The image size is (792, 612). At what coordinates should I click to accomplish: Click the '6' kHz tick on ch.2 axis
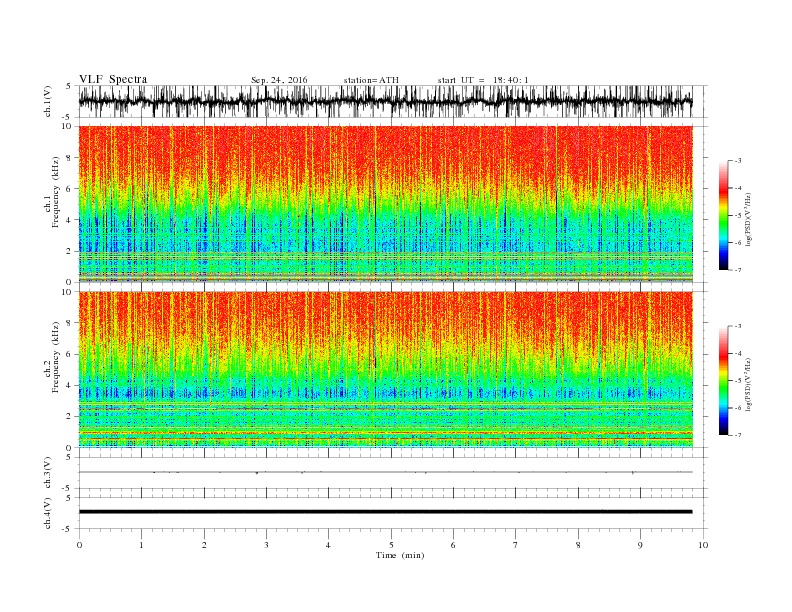(x=70, y=354)
